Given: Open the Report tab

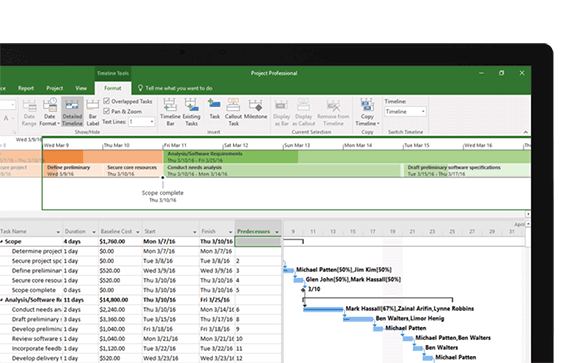Looking at the screenshot, I should [26, 88].
